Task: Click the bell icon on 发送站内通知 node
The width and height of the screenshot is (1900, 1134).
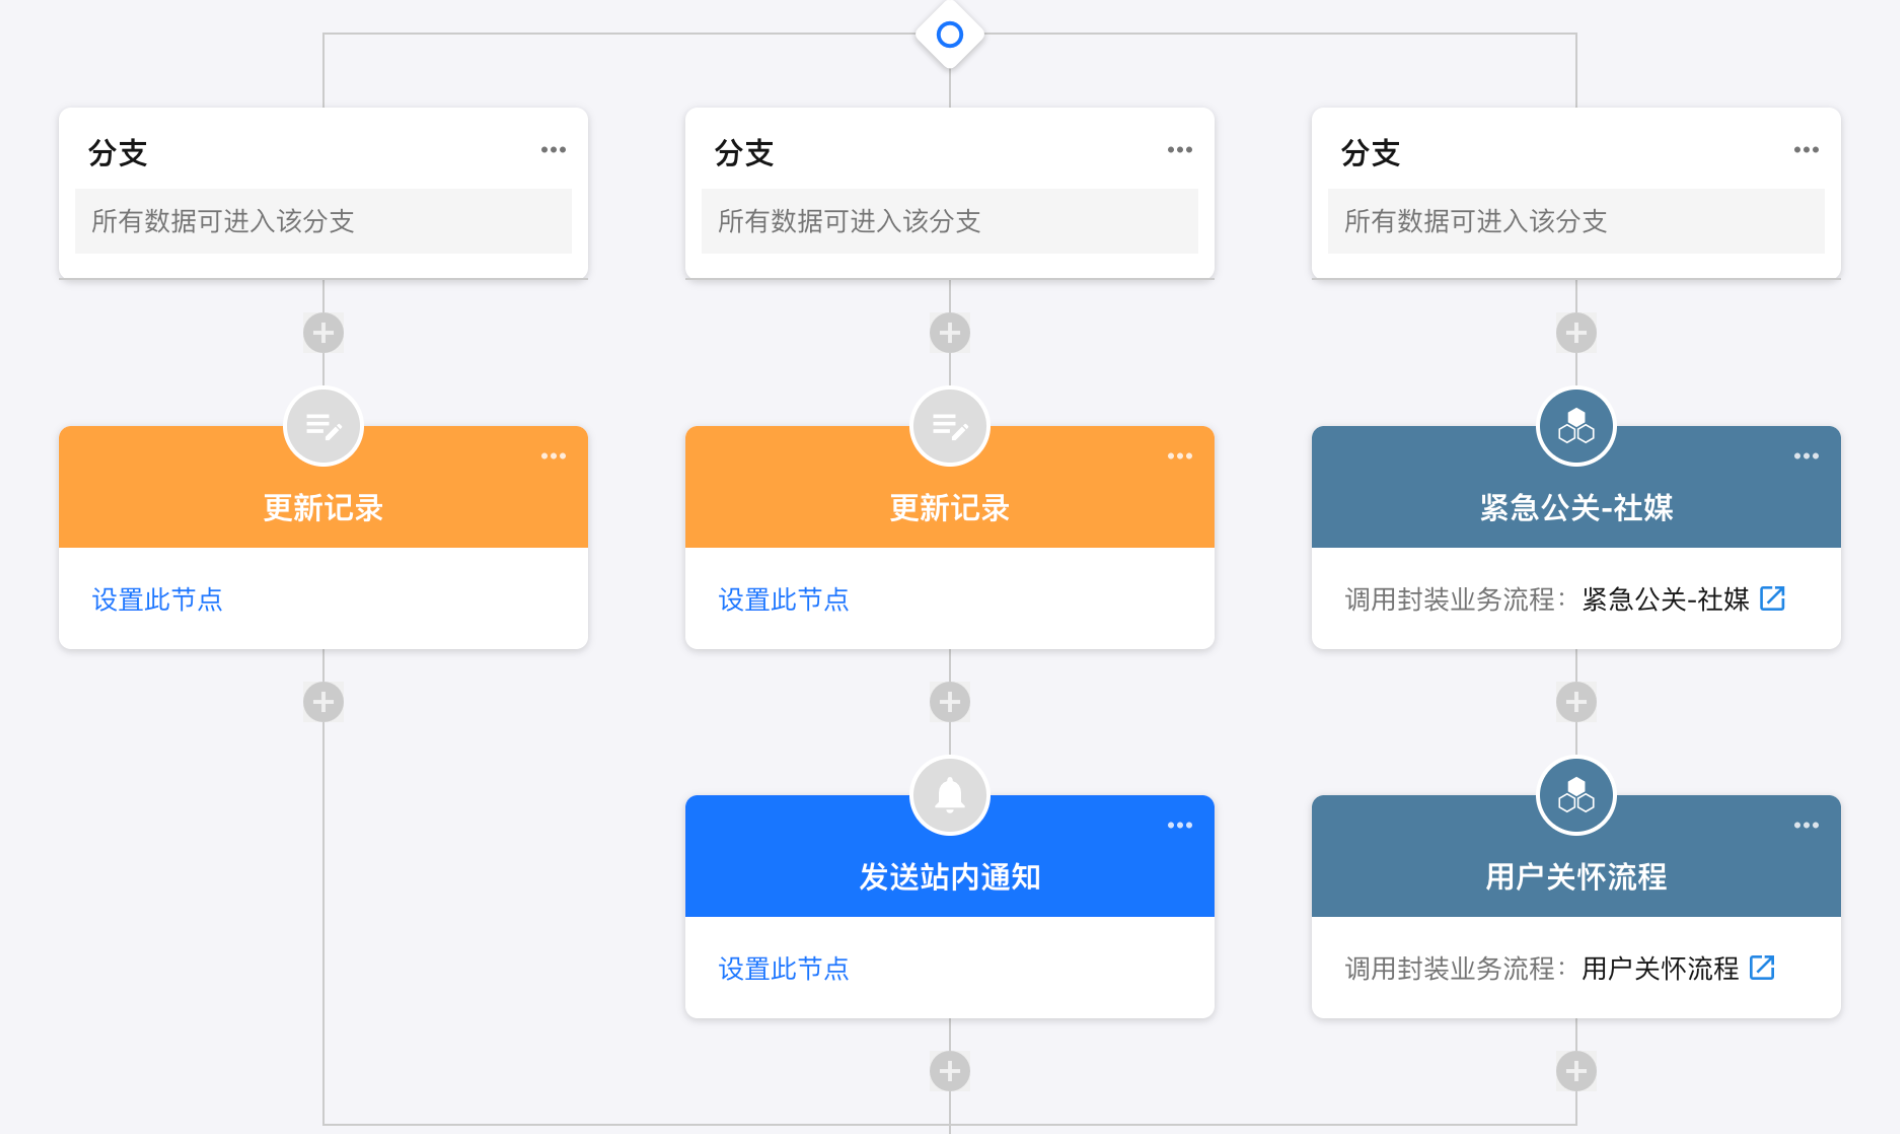Action: [x=949, y=795]
